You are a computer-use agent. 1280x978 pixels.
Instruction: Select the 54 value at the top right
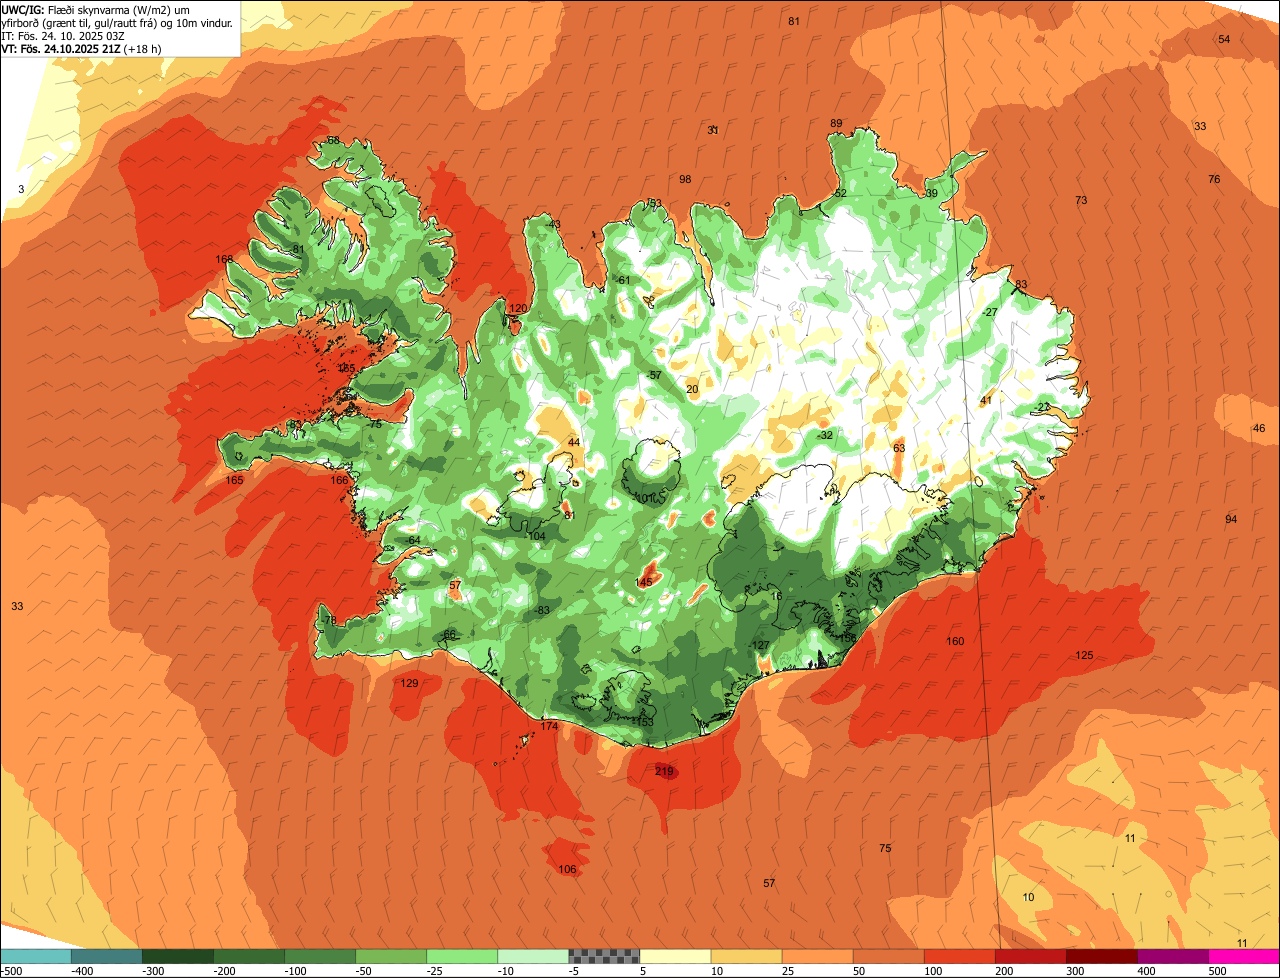pyautogui.click(x=1224, y=39)
